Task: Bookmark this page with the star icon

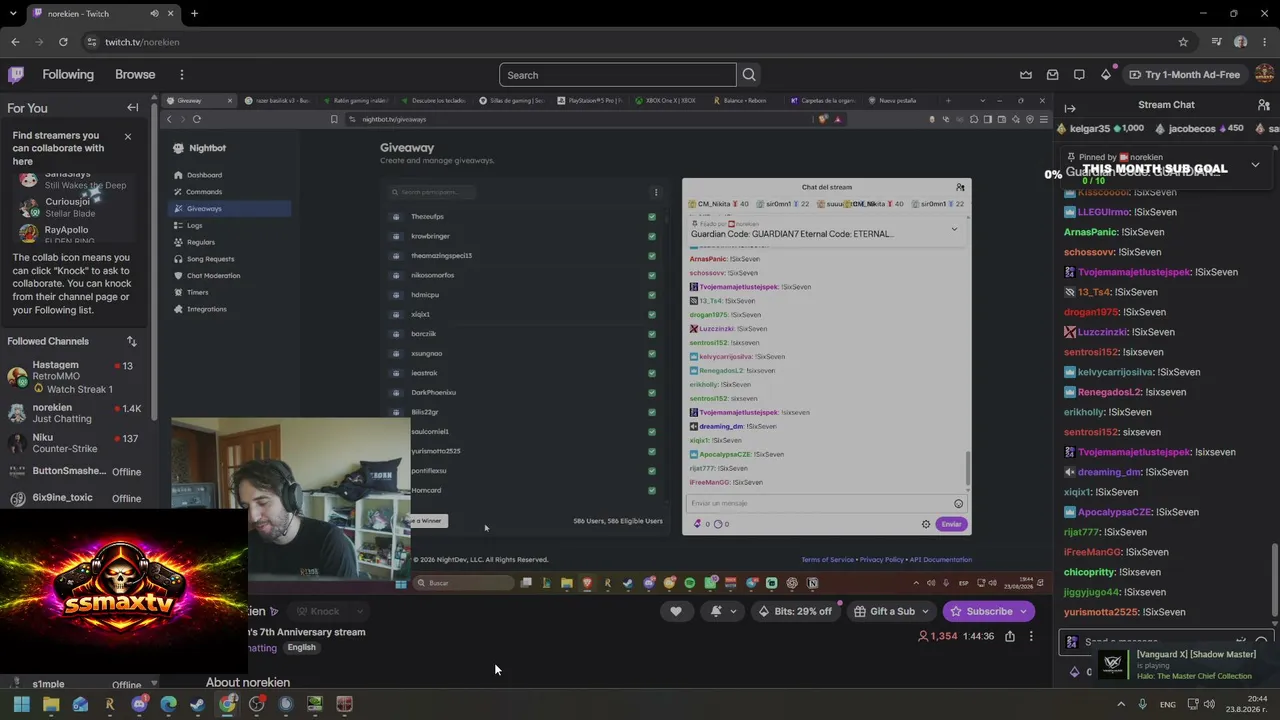Action: click(1183, 42)
